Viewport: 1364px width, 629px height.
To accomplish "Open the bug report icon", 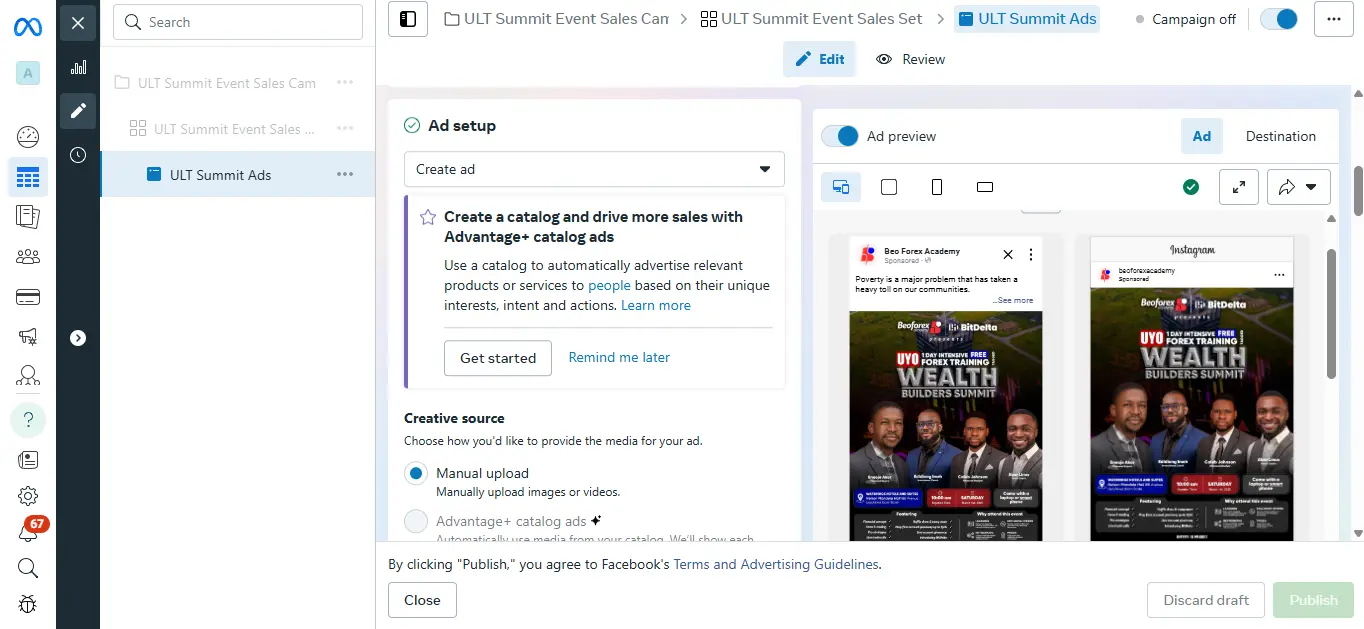I will 28,604.
